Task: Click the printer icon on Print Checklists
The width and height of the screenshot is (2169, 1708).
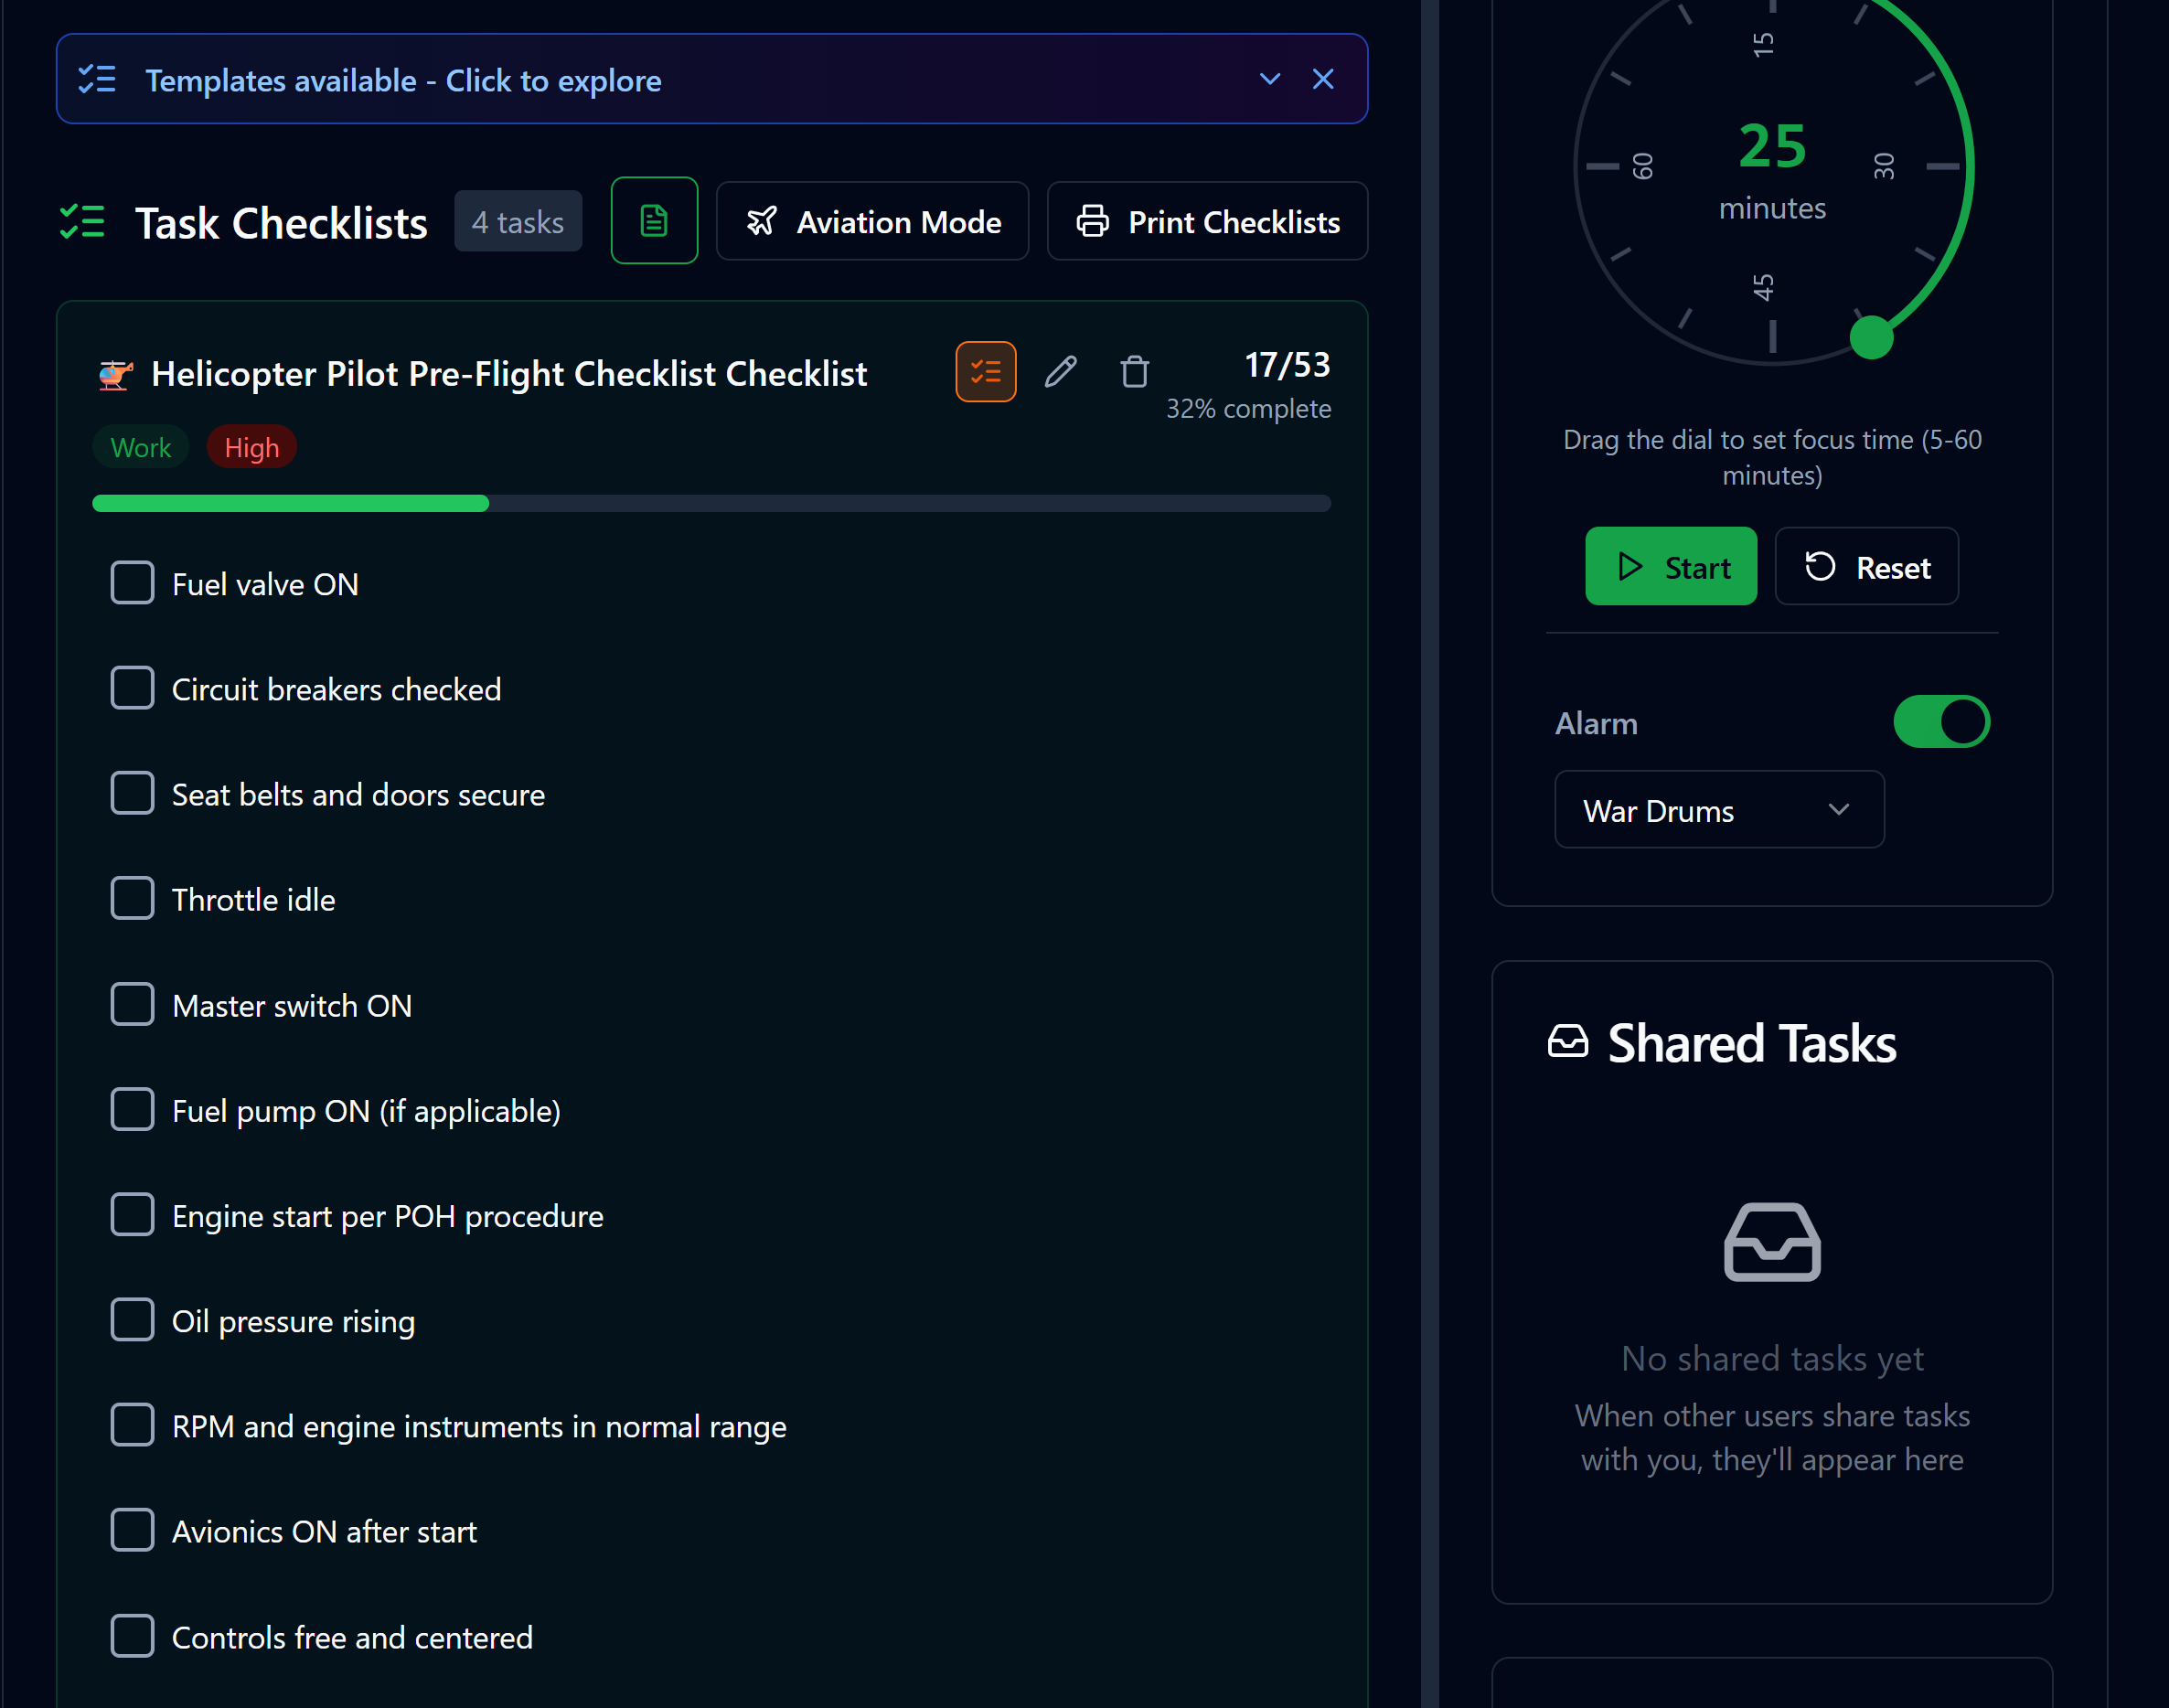Action: point(1092,221)
